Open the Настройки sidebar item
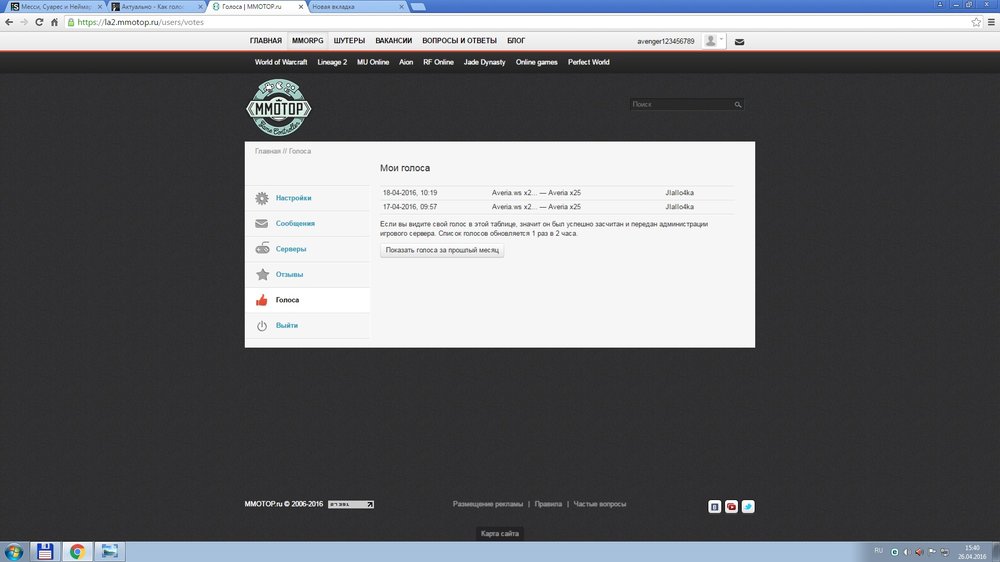This screenshot has width=1000, height=562. [x=294, y=198]
